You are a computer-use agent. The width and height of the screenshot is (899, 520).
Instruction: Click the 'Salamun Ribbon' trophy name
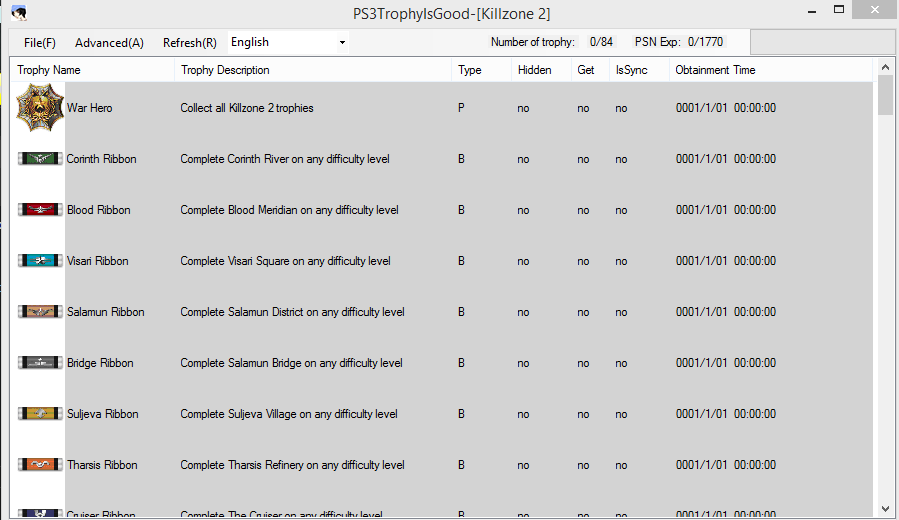105,312
